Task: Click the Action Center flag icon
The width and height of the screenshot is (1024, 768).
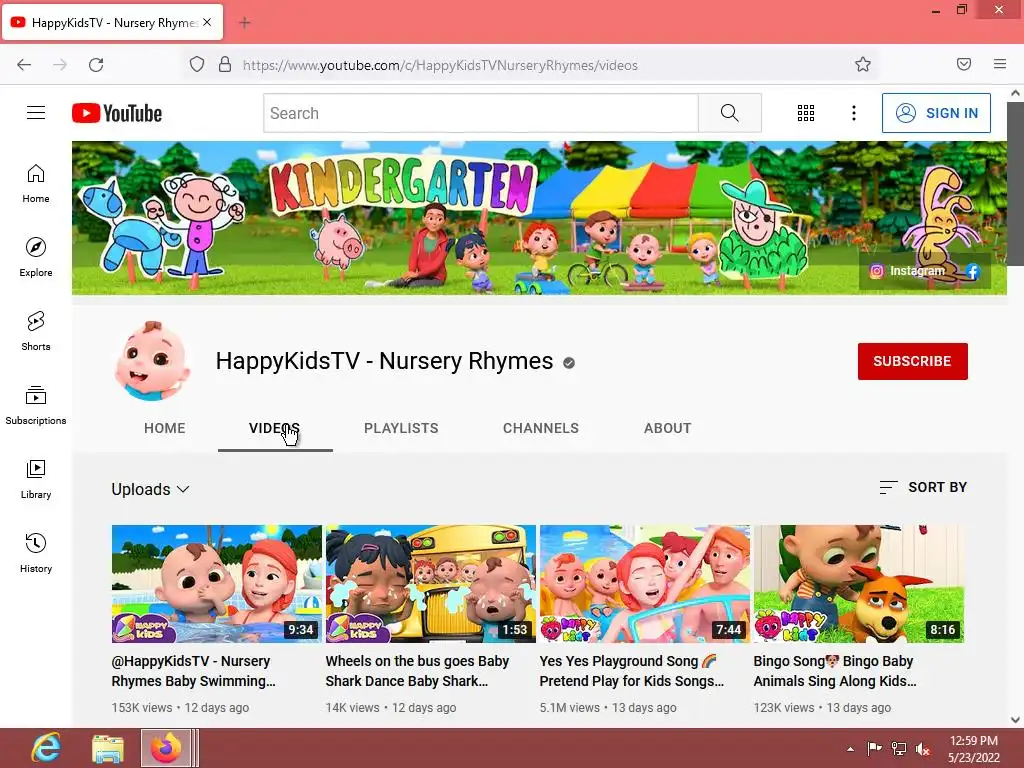Action: click(874, 748)
